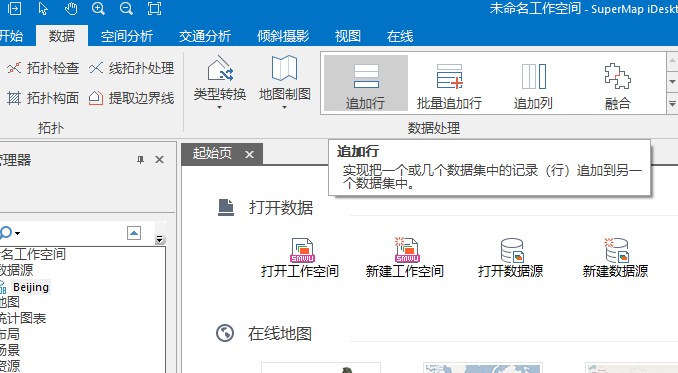678x373 pixels.
Task: Pin the workspace manager panel
Action: pyautogui.click(x=140, y=160)
